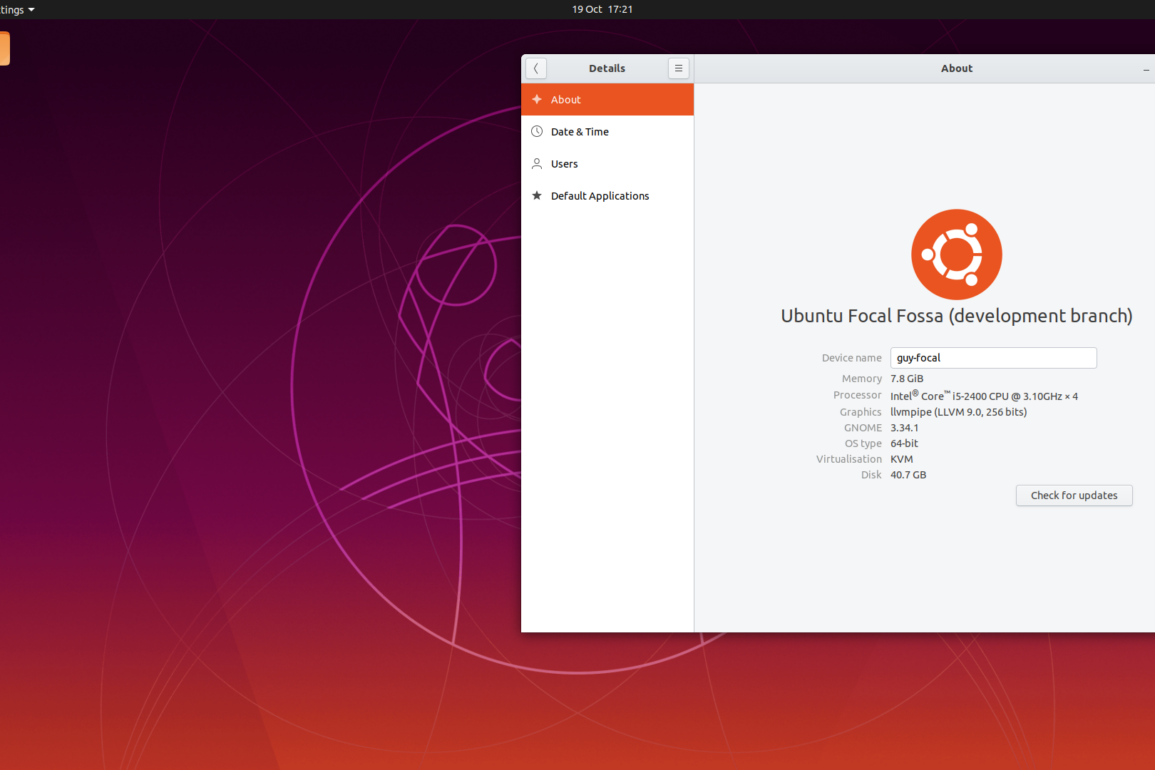Click the Intel Core i5-2400 processor value

984,396
